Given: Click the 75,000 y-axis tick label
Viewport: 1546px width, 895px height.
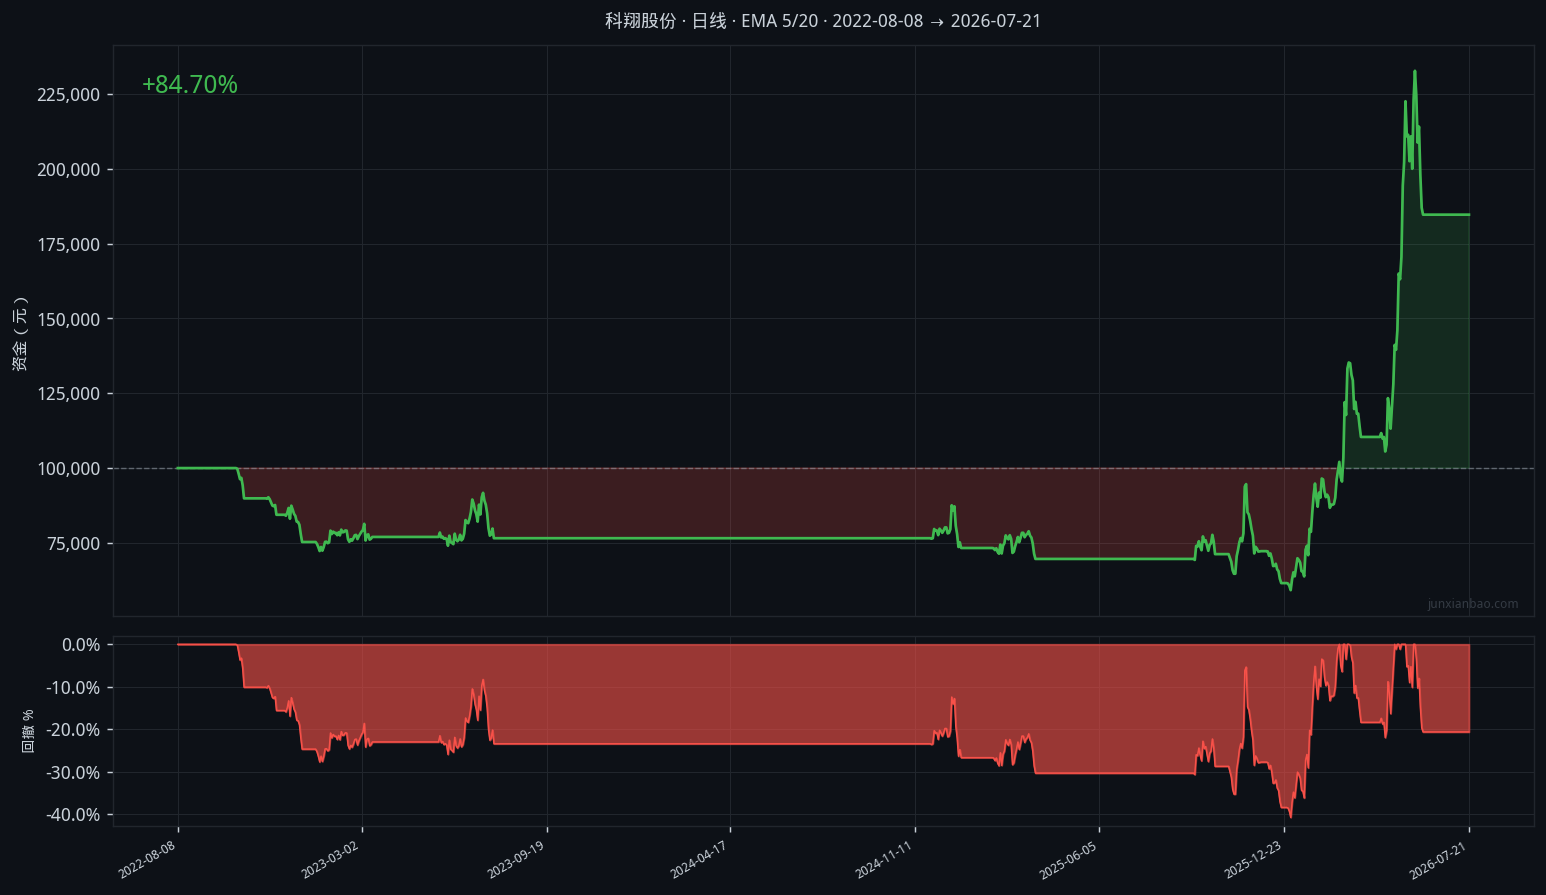Looking at the screenshot, I should (x=74, y=544).
